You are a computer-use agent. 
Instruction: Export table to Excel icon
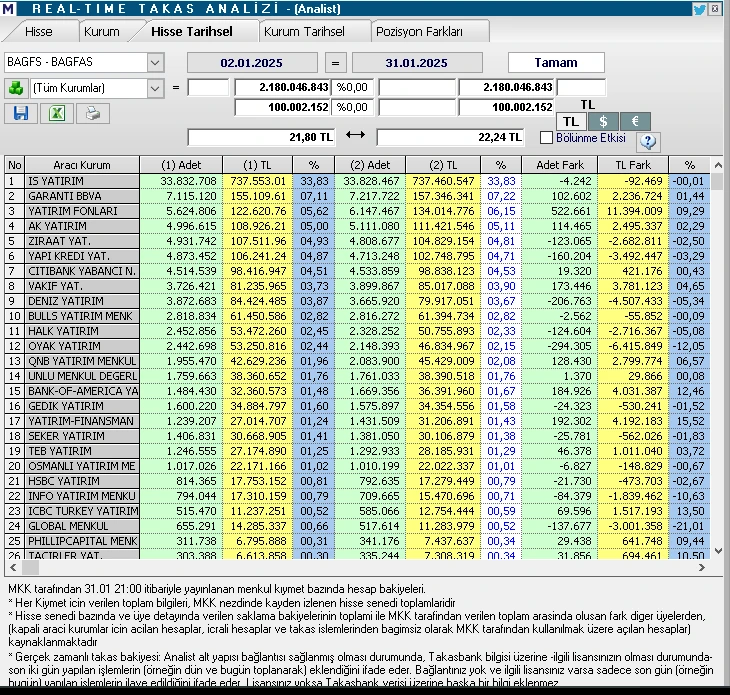point(57,114)
